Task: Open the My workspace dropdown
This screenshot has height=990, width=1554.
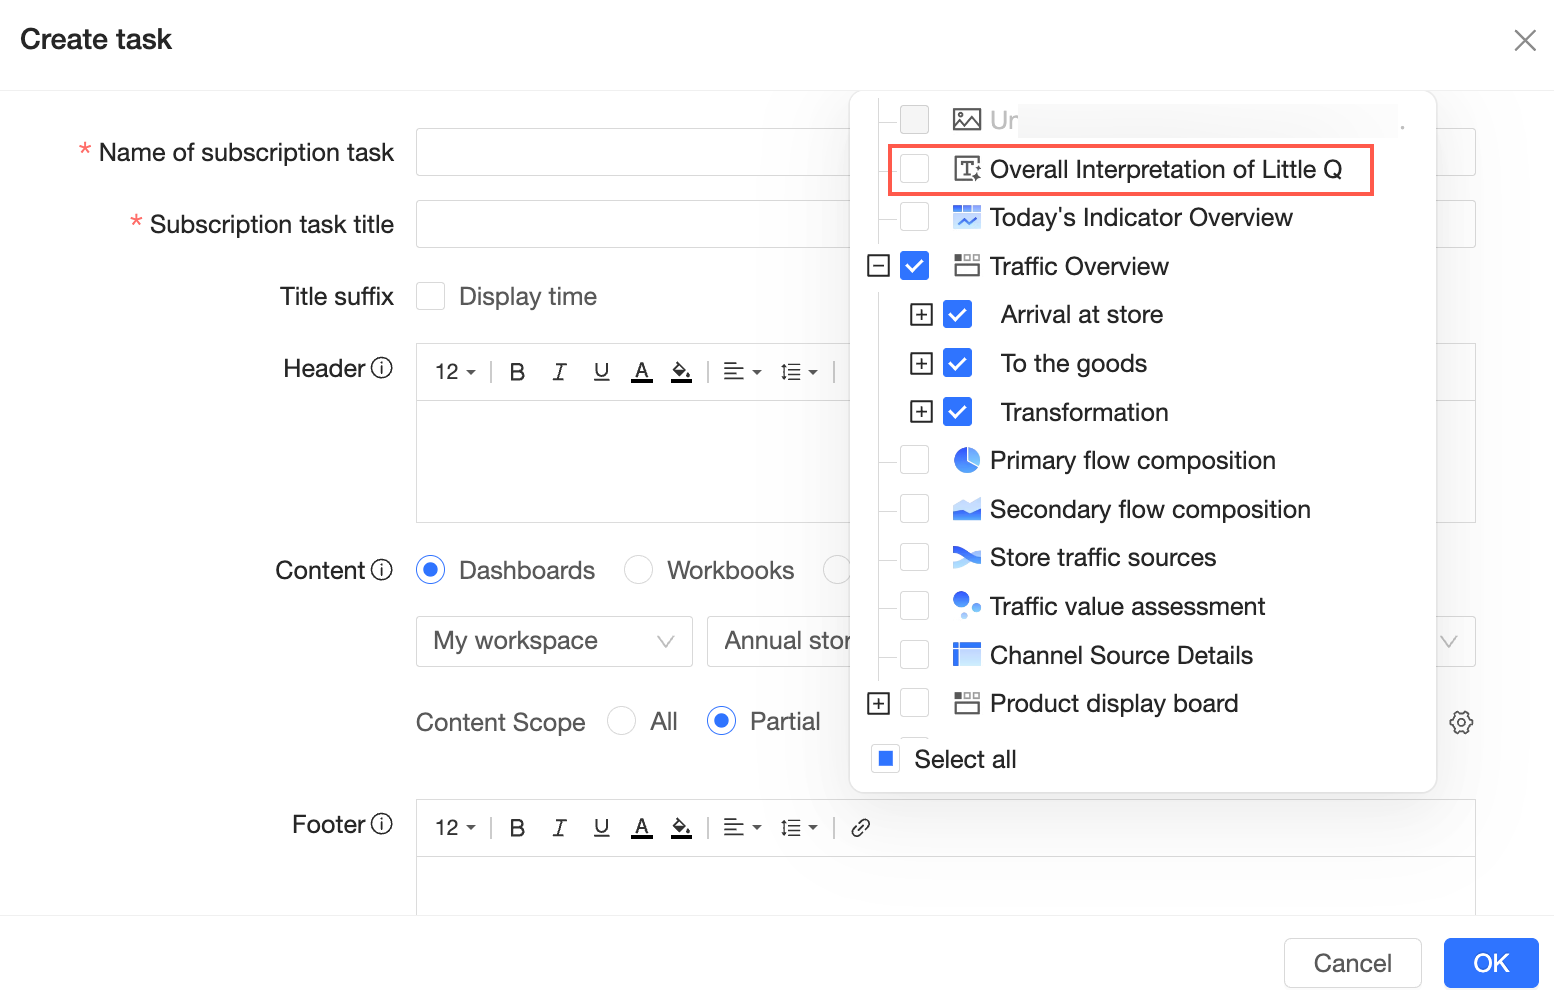Action: (554, 641)
